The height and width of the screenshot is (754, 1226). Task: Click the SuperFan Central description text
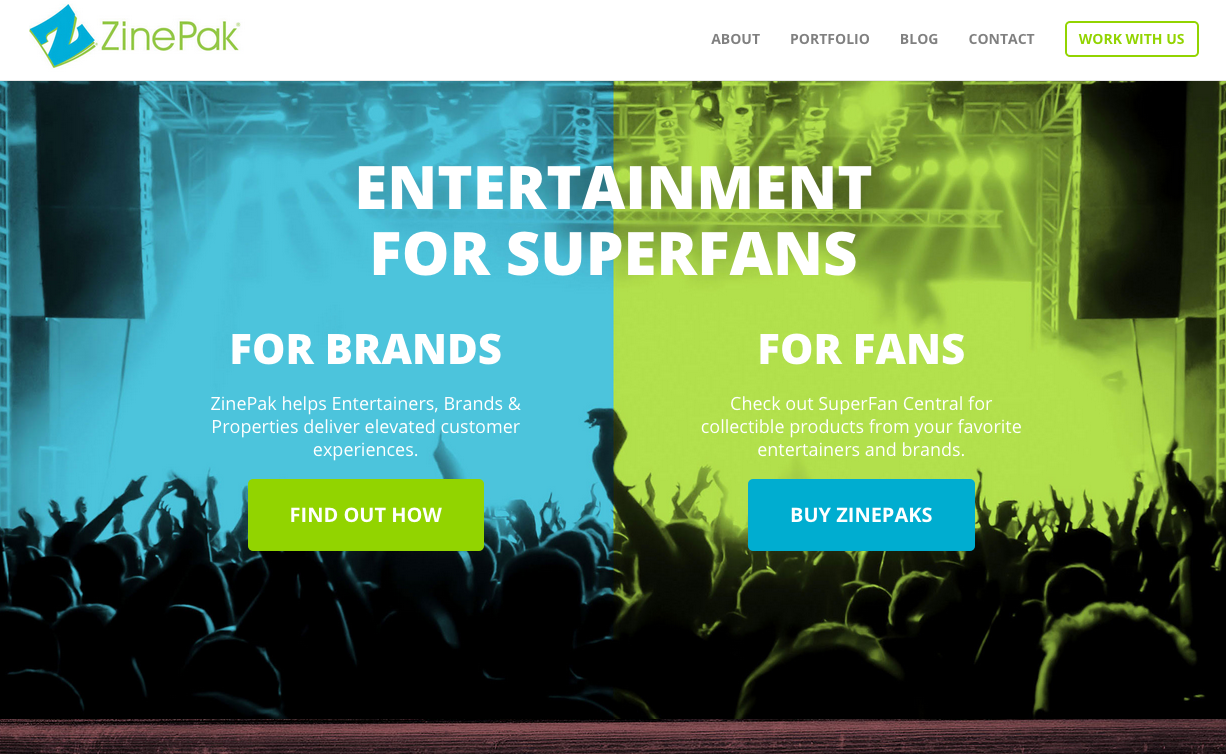pos(861,427)
